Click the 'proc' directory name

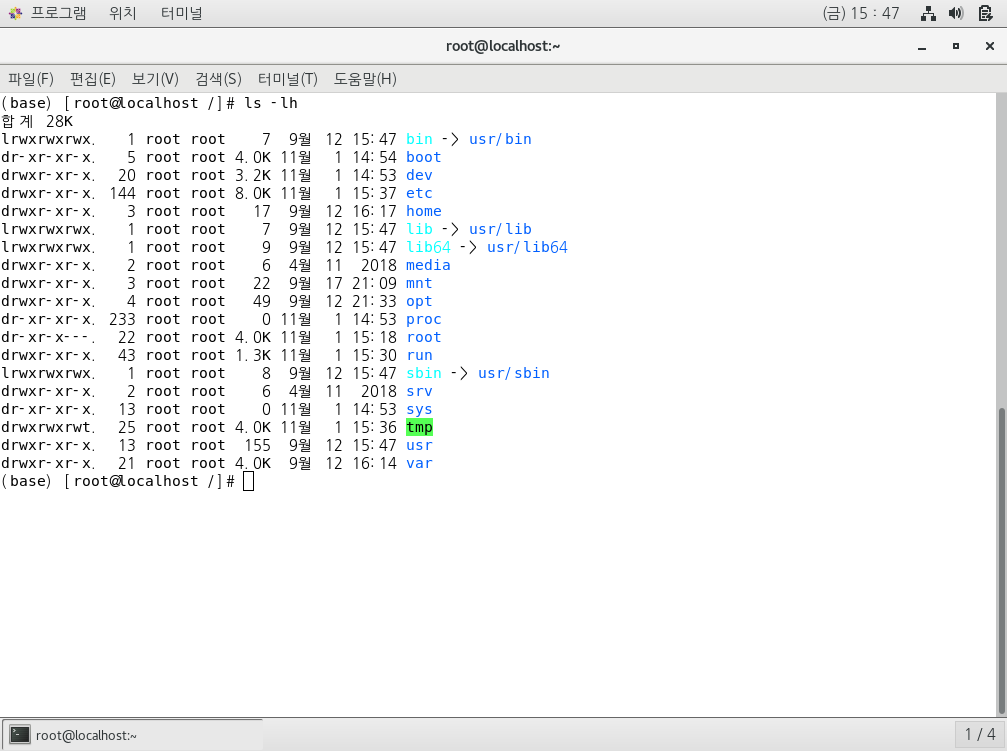tap(424, 319)
